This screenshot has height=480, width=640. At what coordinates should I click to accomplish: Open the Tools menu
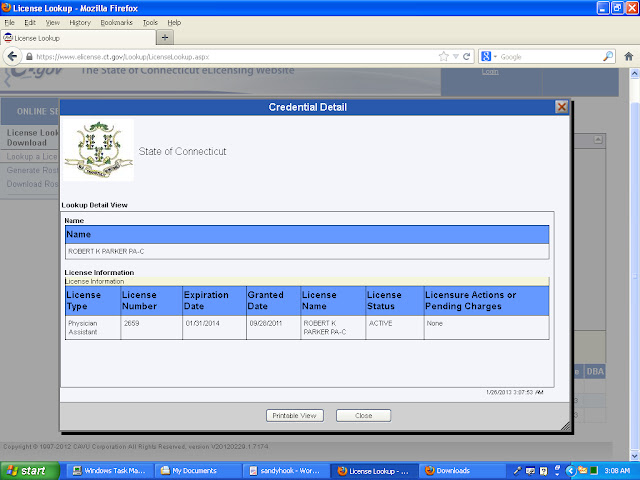pos(150,22)
